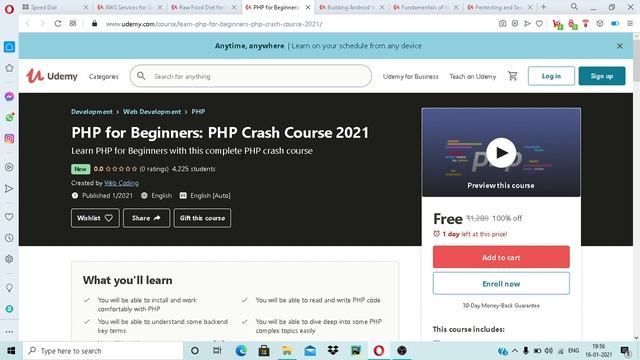Open Udemy for Business link
Image resolution: width=640 pixels, height=360 pixels.
click(411, 76)
